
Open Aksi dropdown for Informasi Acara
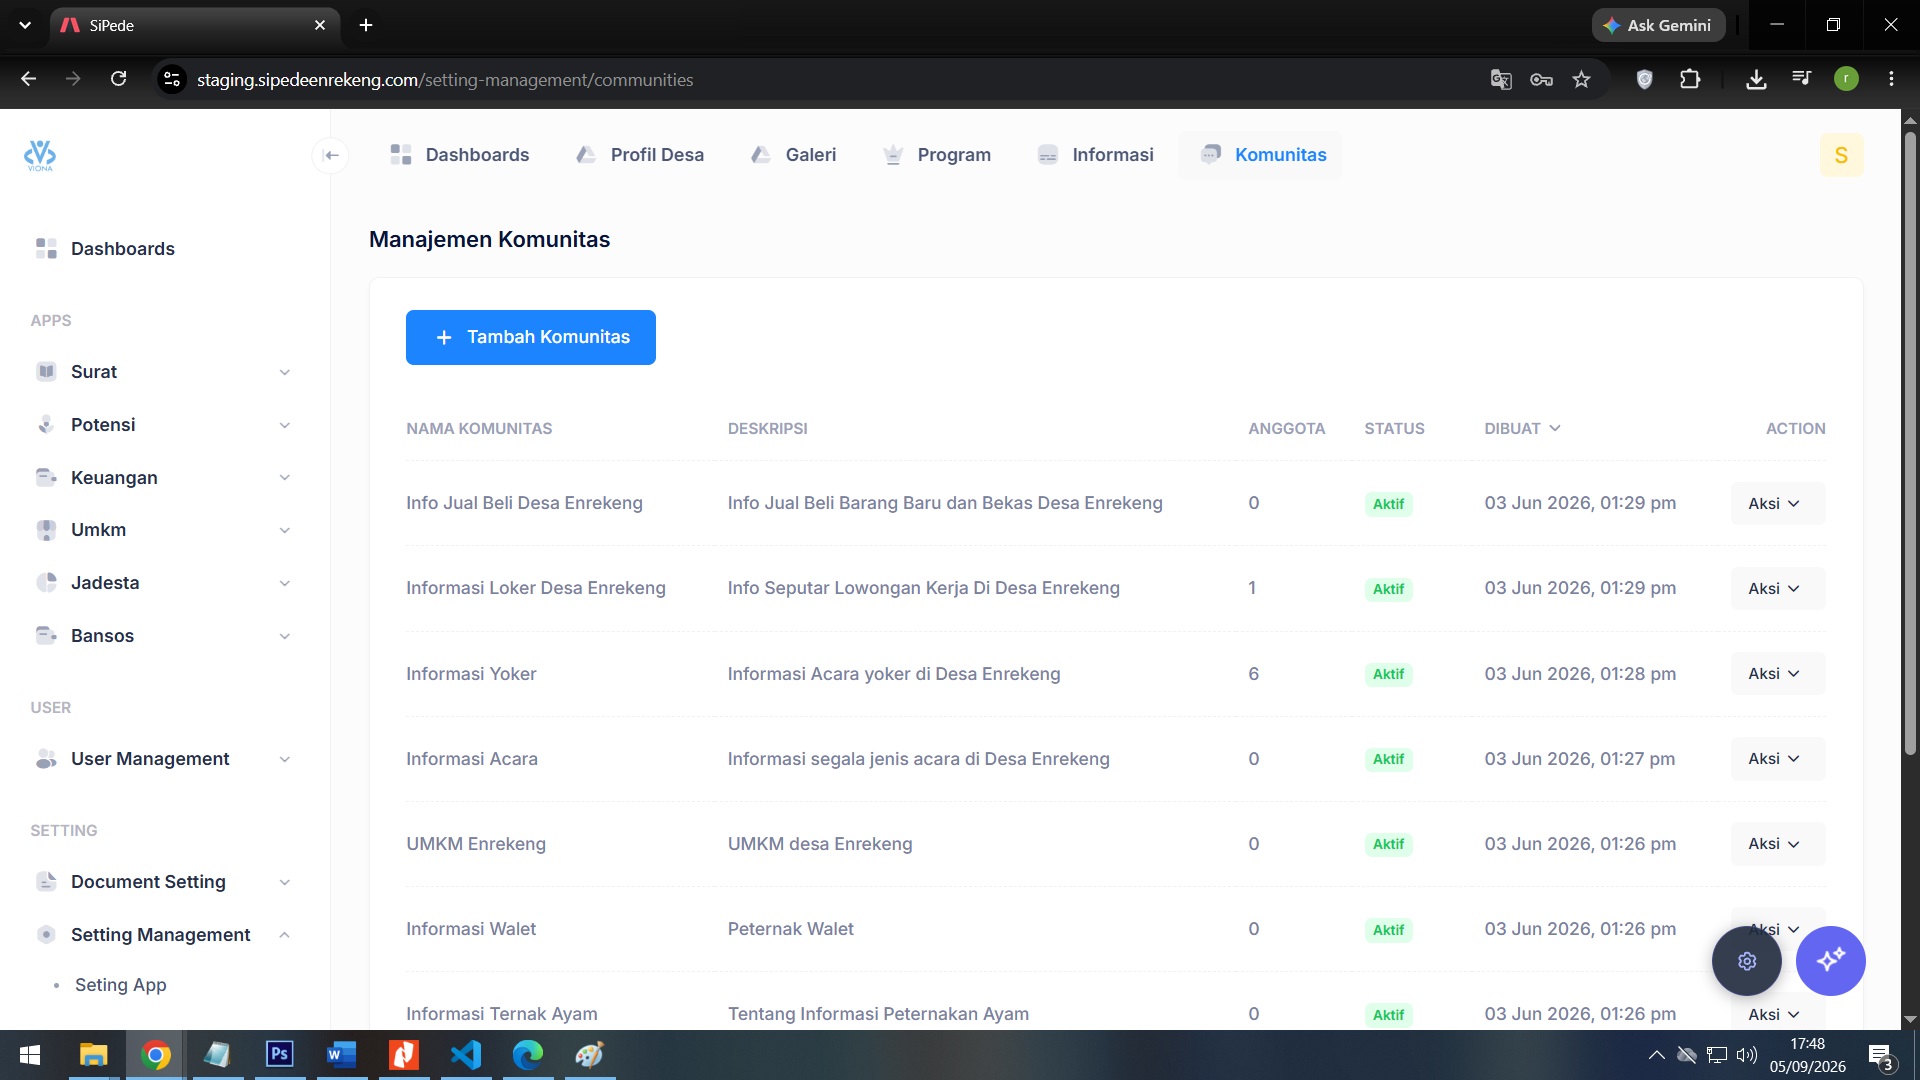click(1777, 759)
